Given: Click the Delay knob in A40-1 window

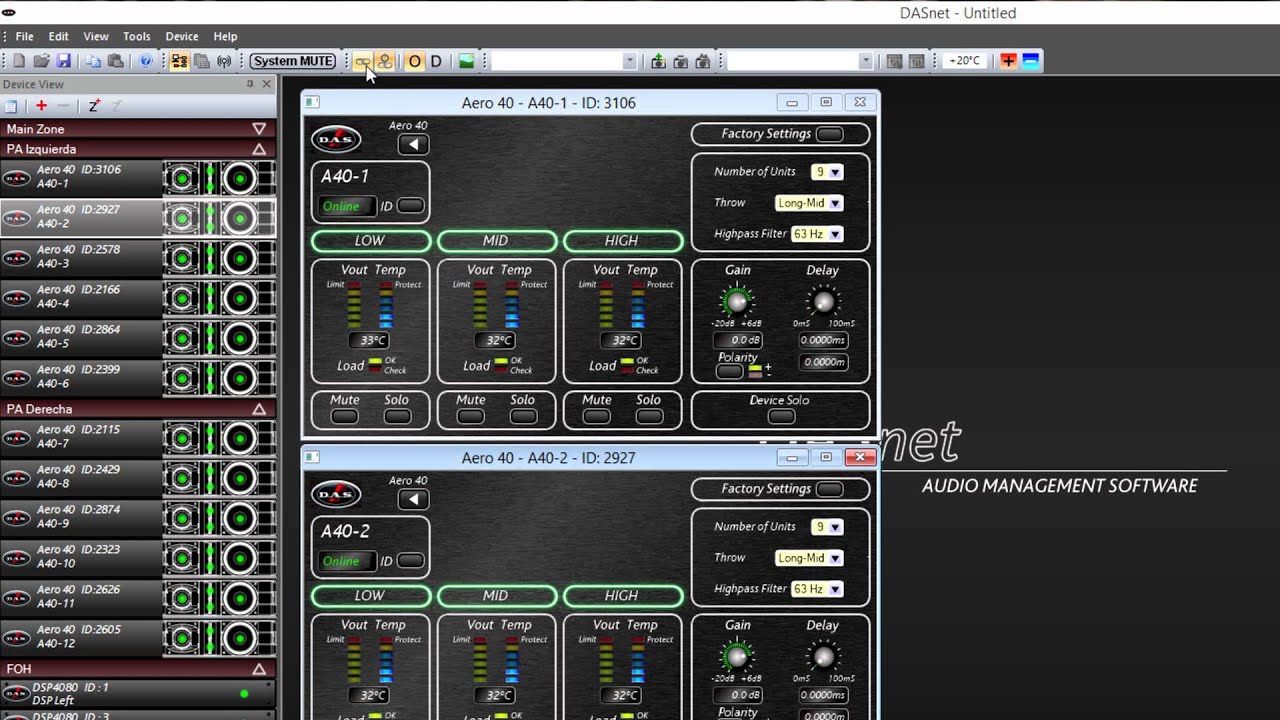Looking at the screenshot, I should (x=823, y=301).
